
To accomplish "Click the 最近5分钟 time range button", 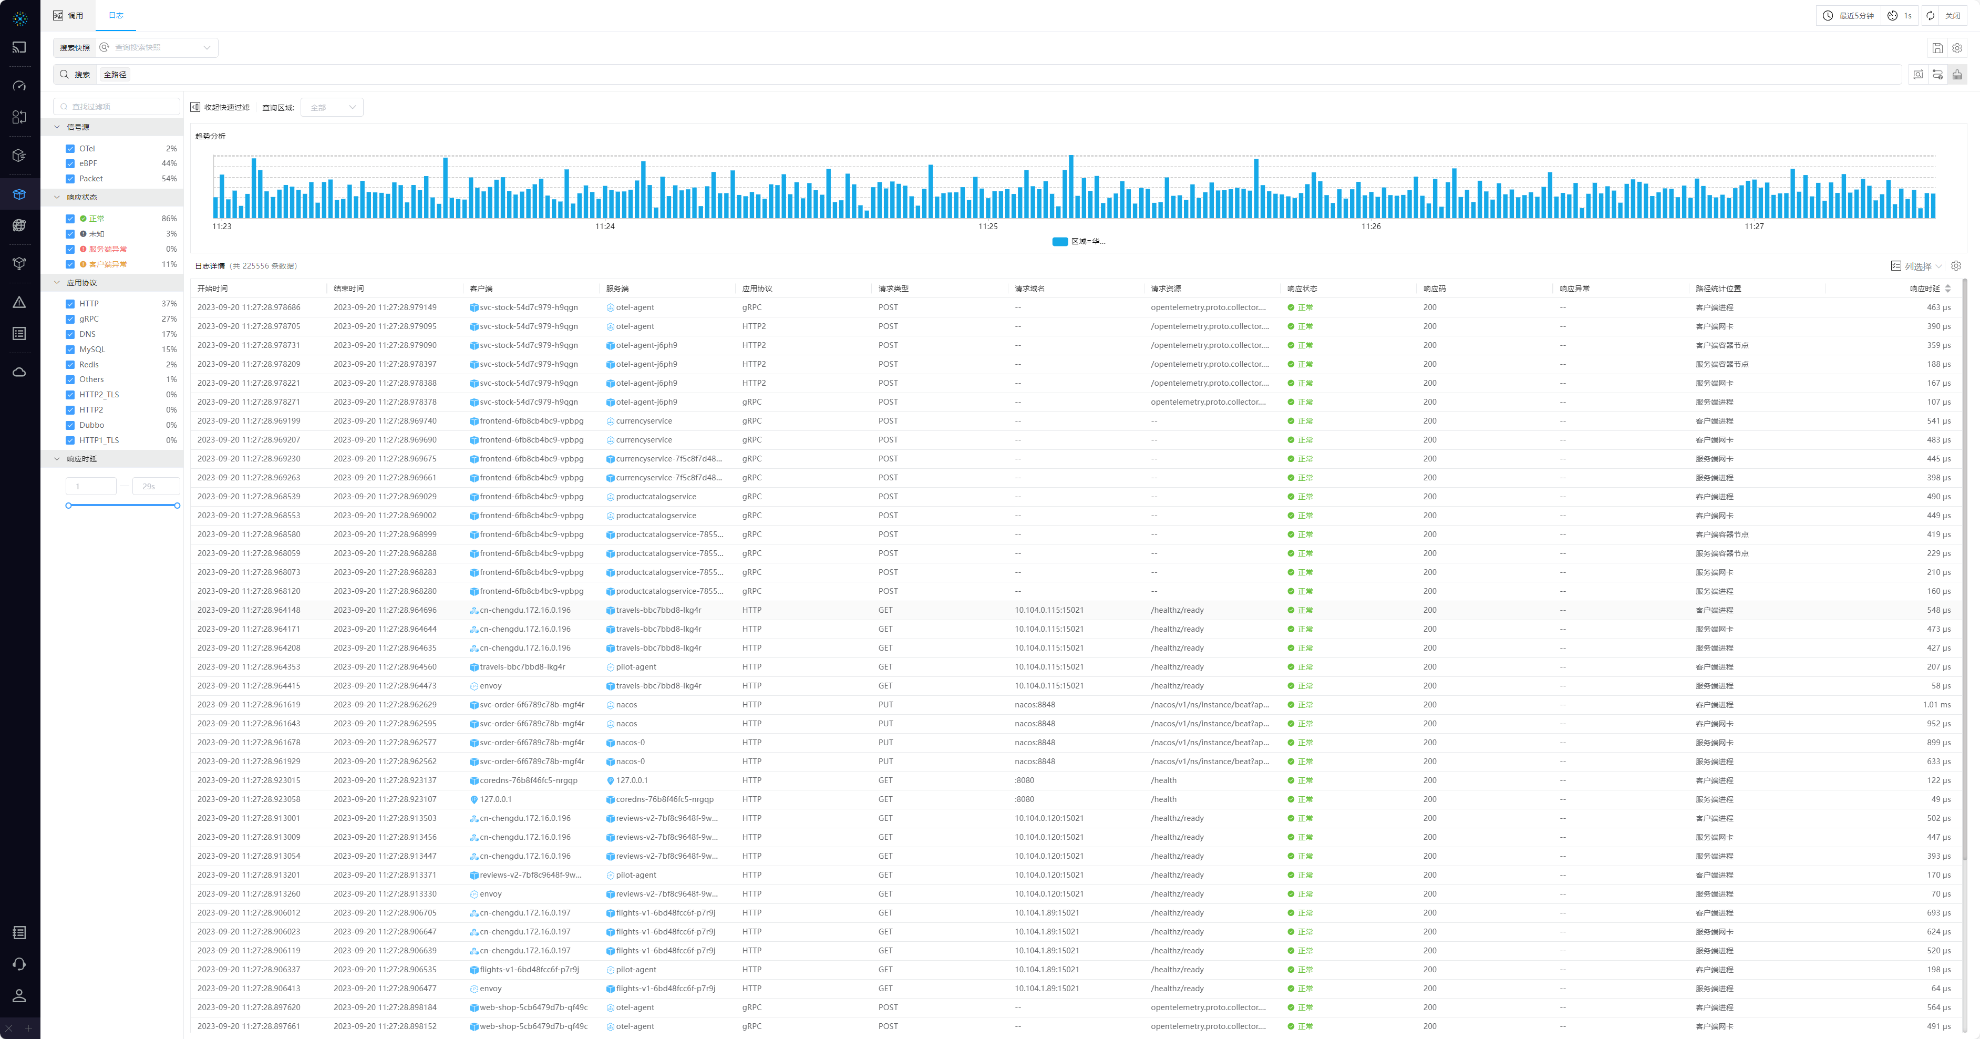I will (x=1849, y=16).
